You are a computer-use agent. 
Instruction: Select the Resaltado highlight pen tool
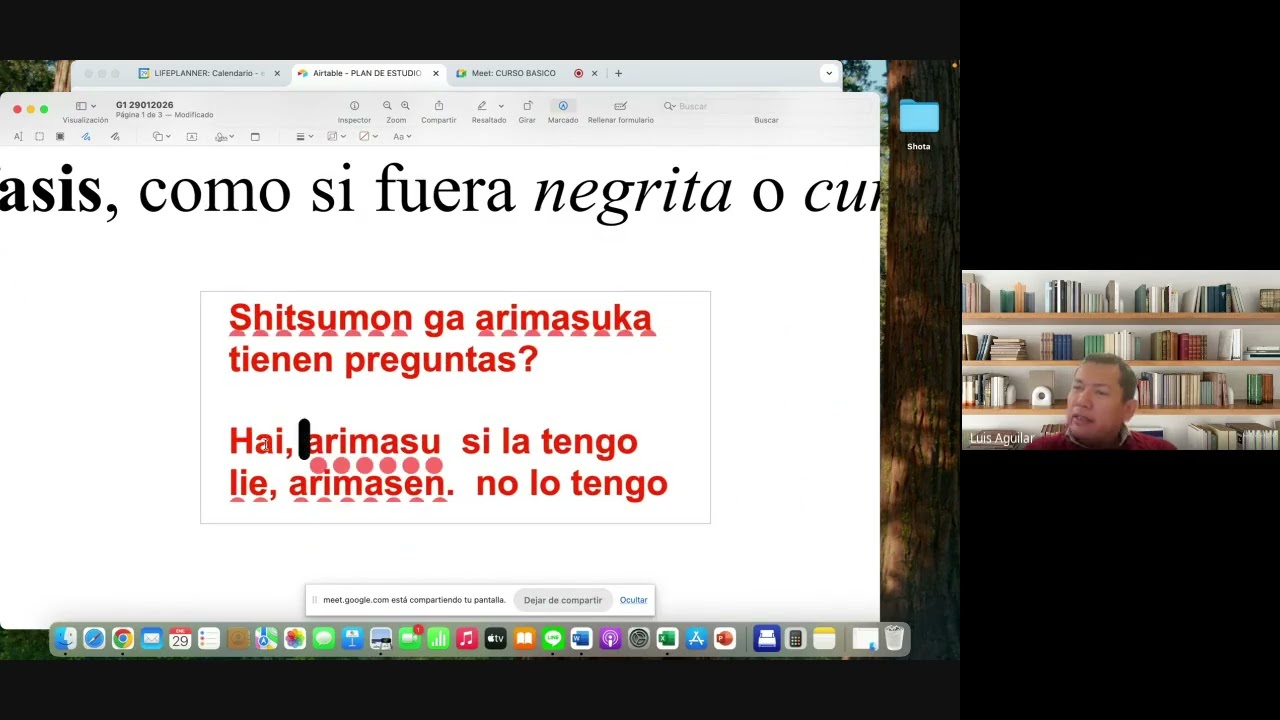tap(482, 106)
